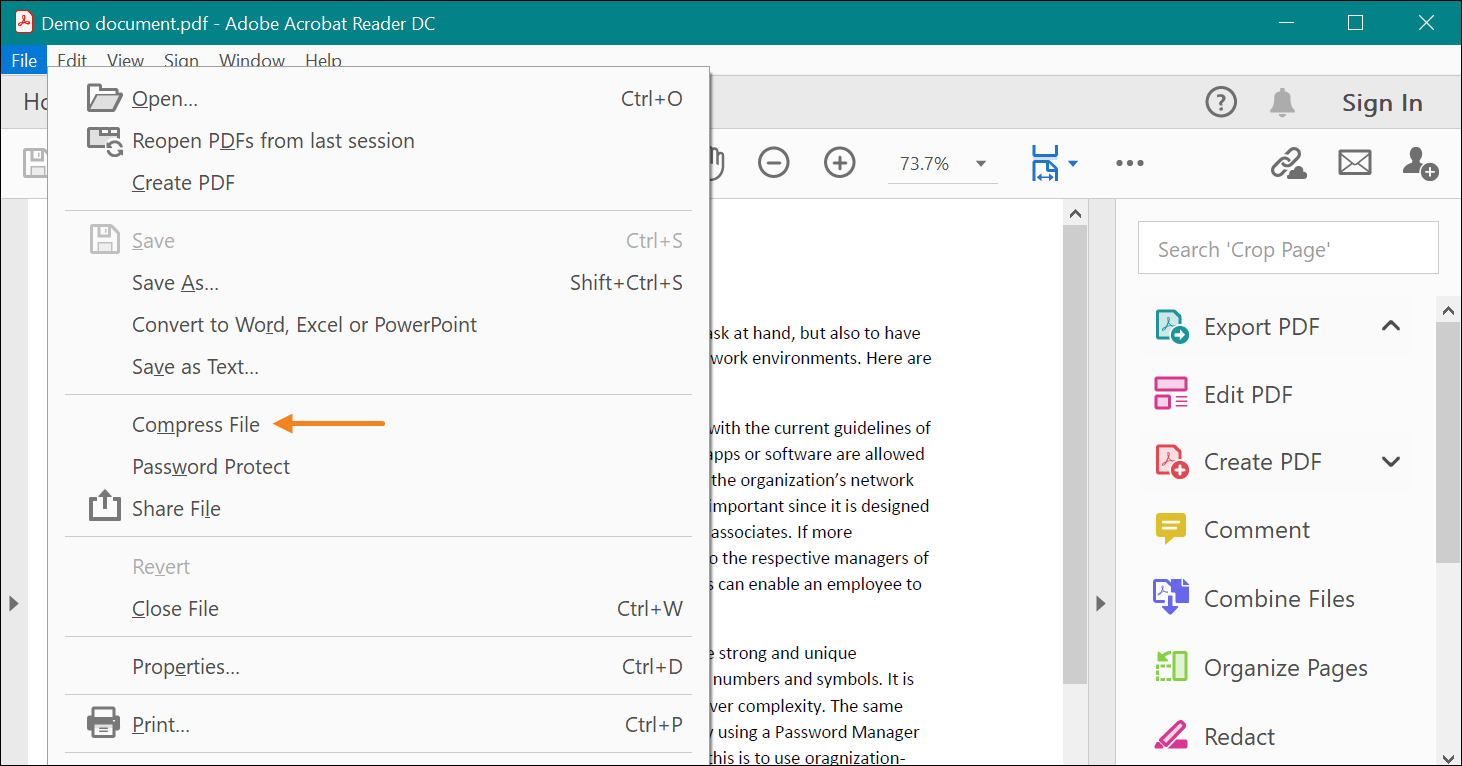1462x766 pixels.
Task: Click the Sign In button
Action: pyautogui.click(x=1382, y=103)
